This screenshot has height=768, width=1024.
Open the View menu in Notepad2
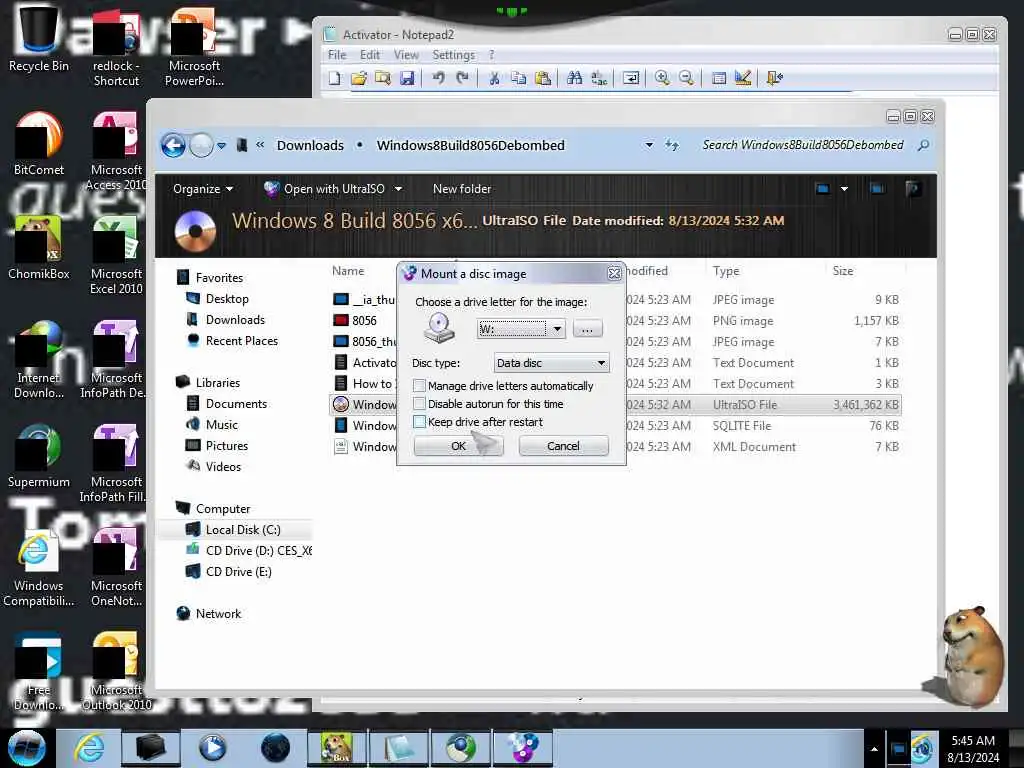click(406, 55)
